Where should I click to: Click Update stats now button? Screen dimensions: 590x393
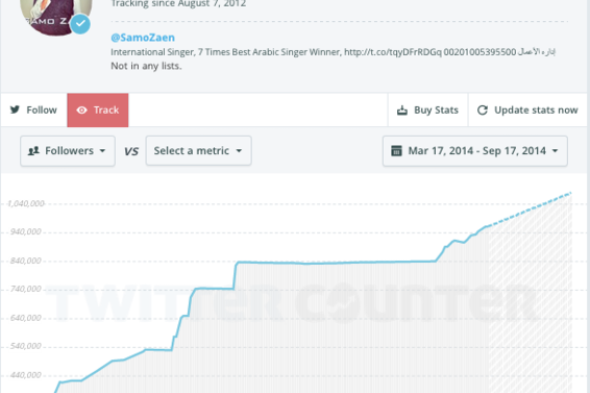(528, 110)
